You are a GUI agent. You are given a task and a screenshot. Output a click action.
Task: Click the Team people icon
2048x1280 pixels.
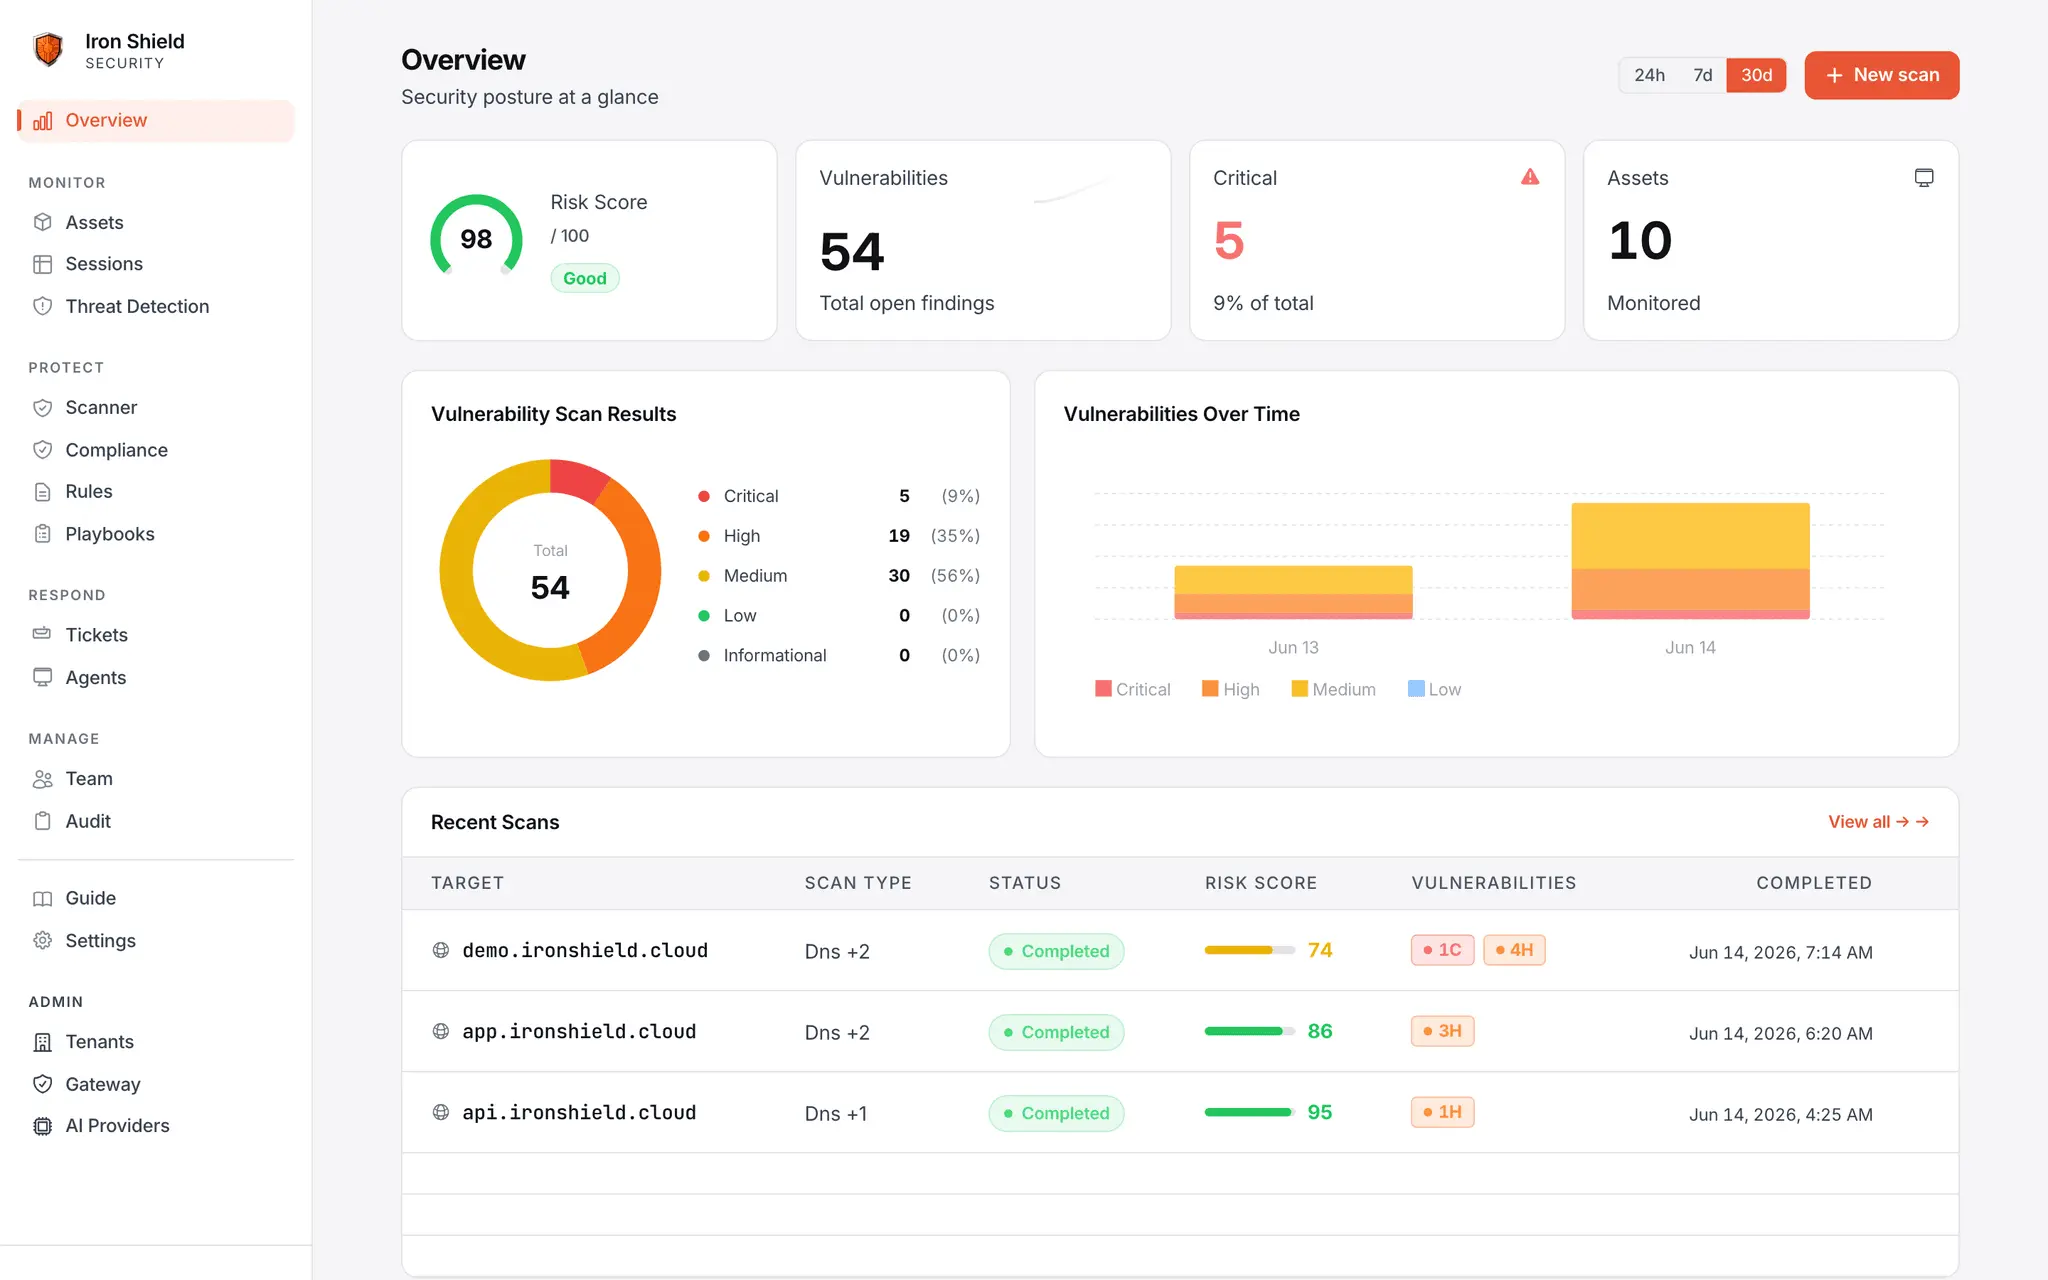tap(42, 779)
